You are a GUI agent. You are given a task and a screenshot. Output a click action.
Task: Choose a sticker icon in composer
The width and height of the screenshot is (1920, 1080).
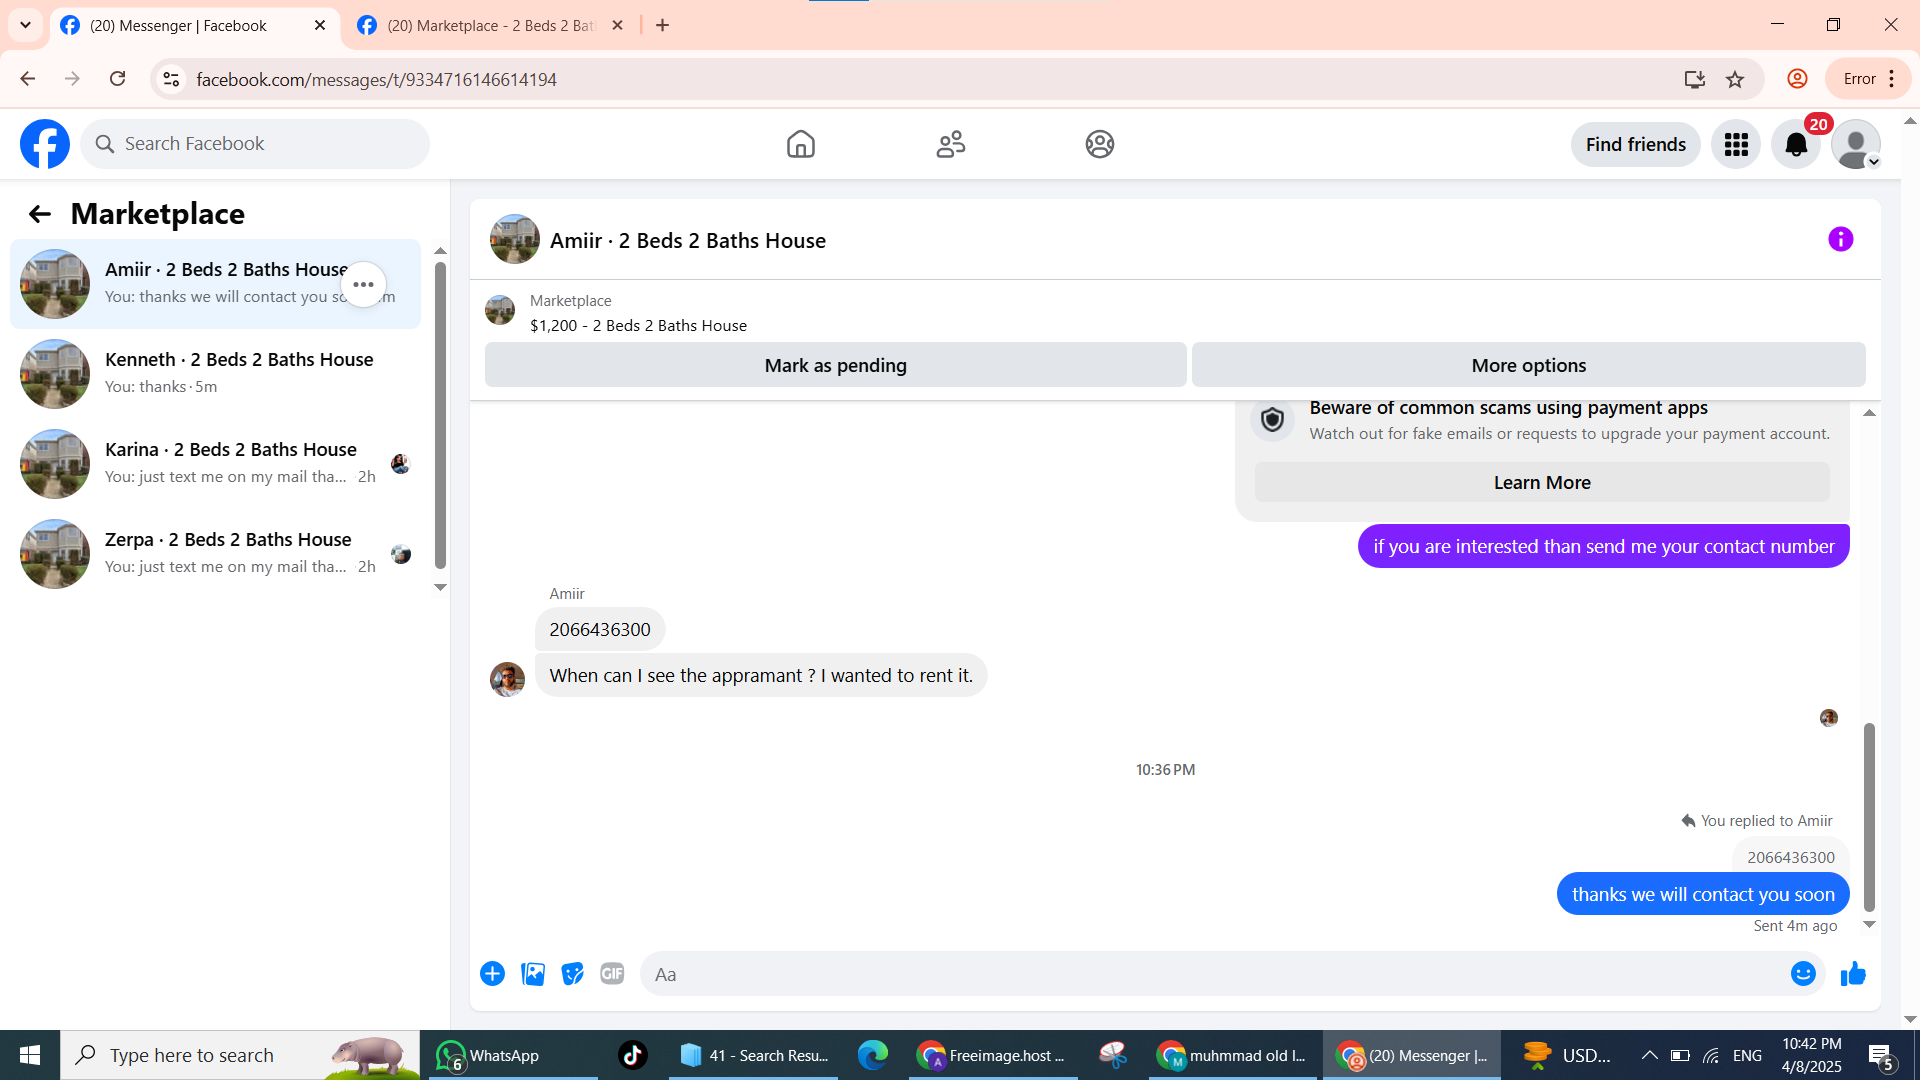[x=572, y=974]
